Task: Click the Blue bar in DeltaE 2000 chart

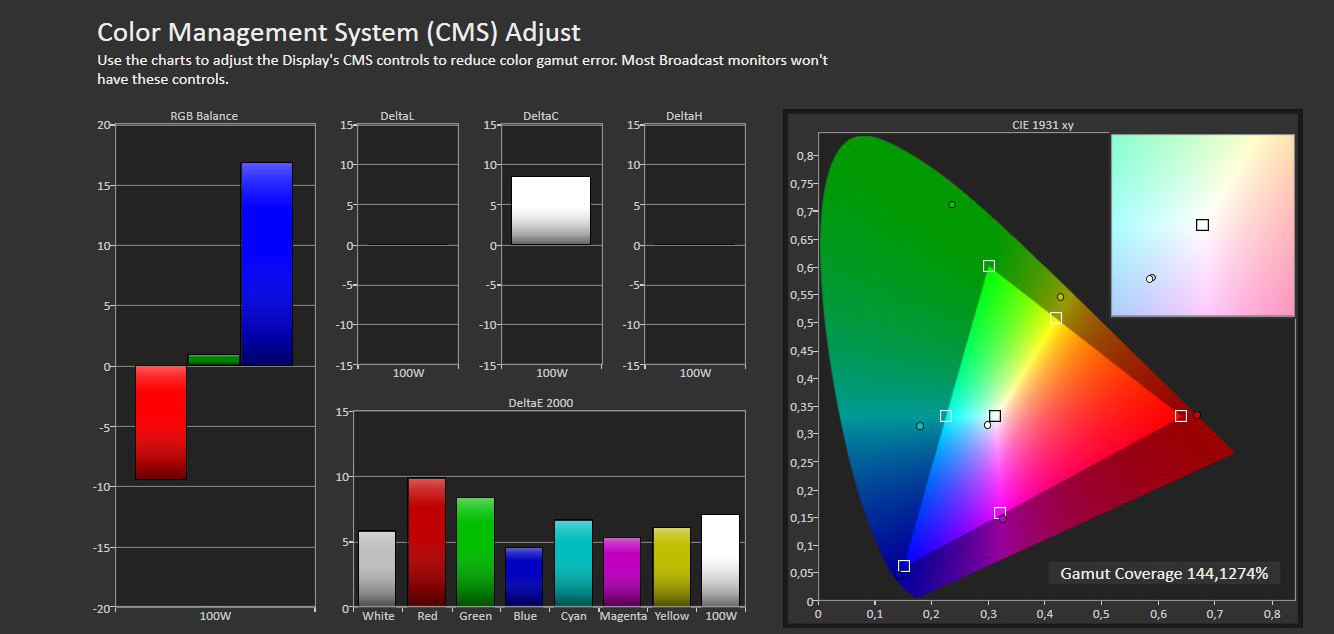Action: (x=524, y=576)
